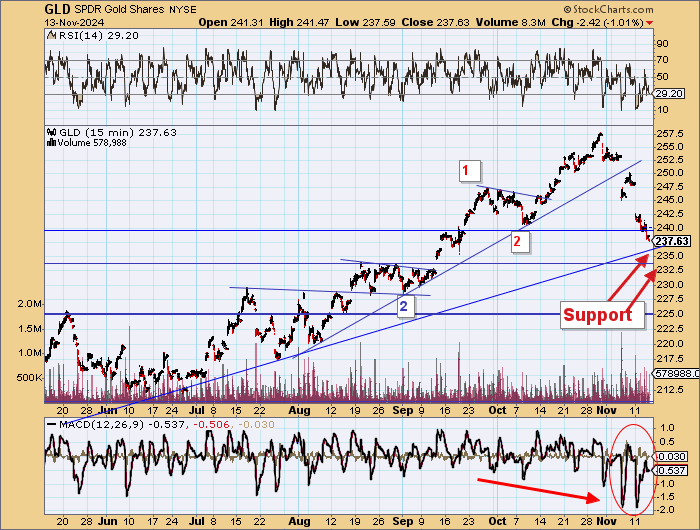
Task: Click 235.0 on the price axis
Action: (670, 255)
